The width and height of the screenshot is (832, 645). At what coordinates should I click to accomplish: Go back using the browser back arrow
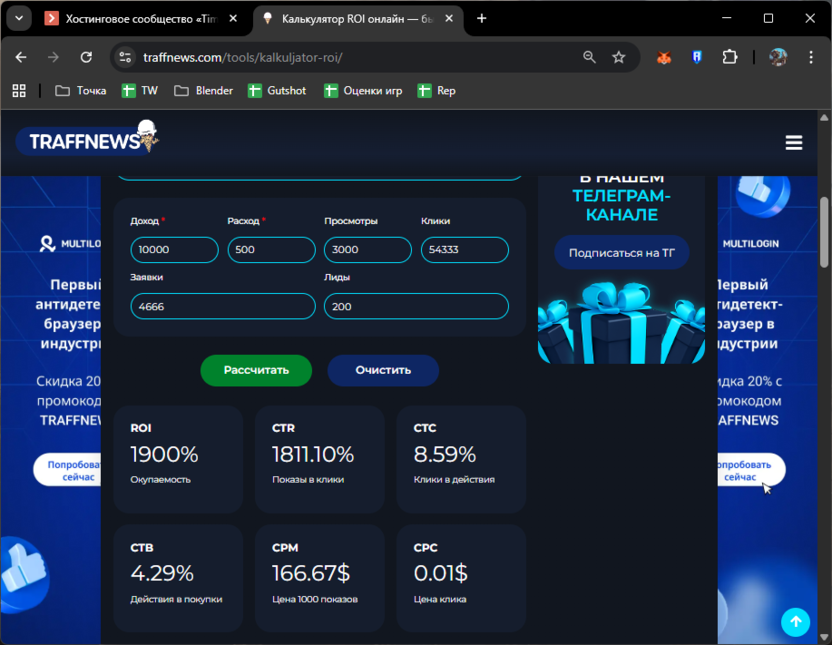[20, 57]
